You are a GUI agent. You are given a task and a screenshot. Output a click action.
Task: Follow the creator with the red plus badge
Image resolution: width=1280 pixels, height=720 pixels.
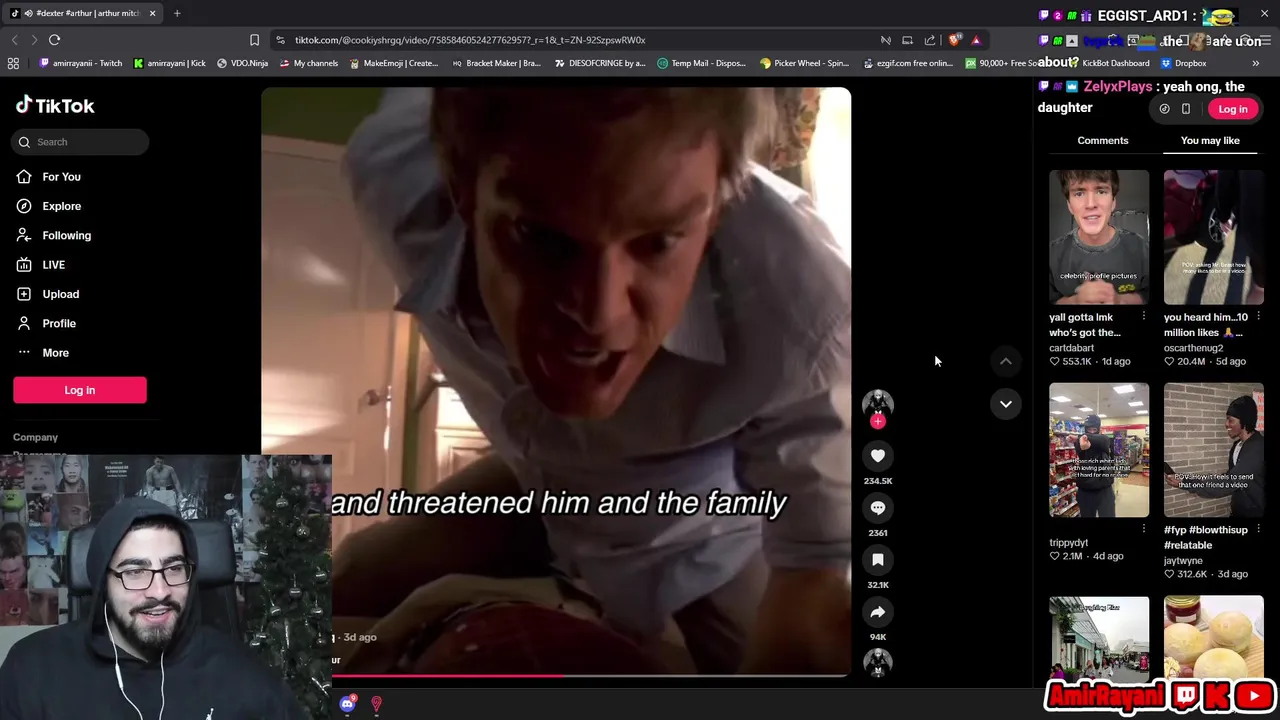878,422
